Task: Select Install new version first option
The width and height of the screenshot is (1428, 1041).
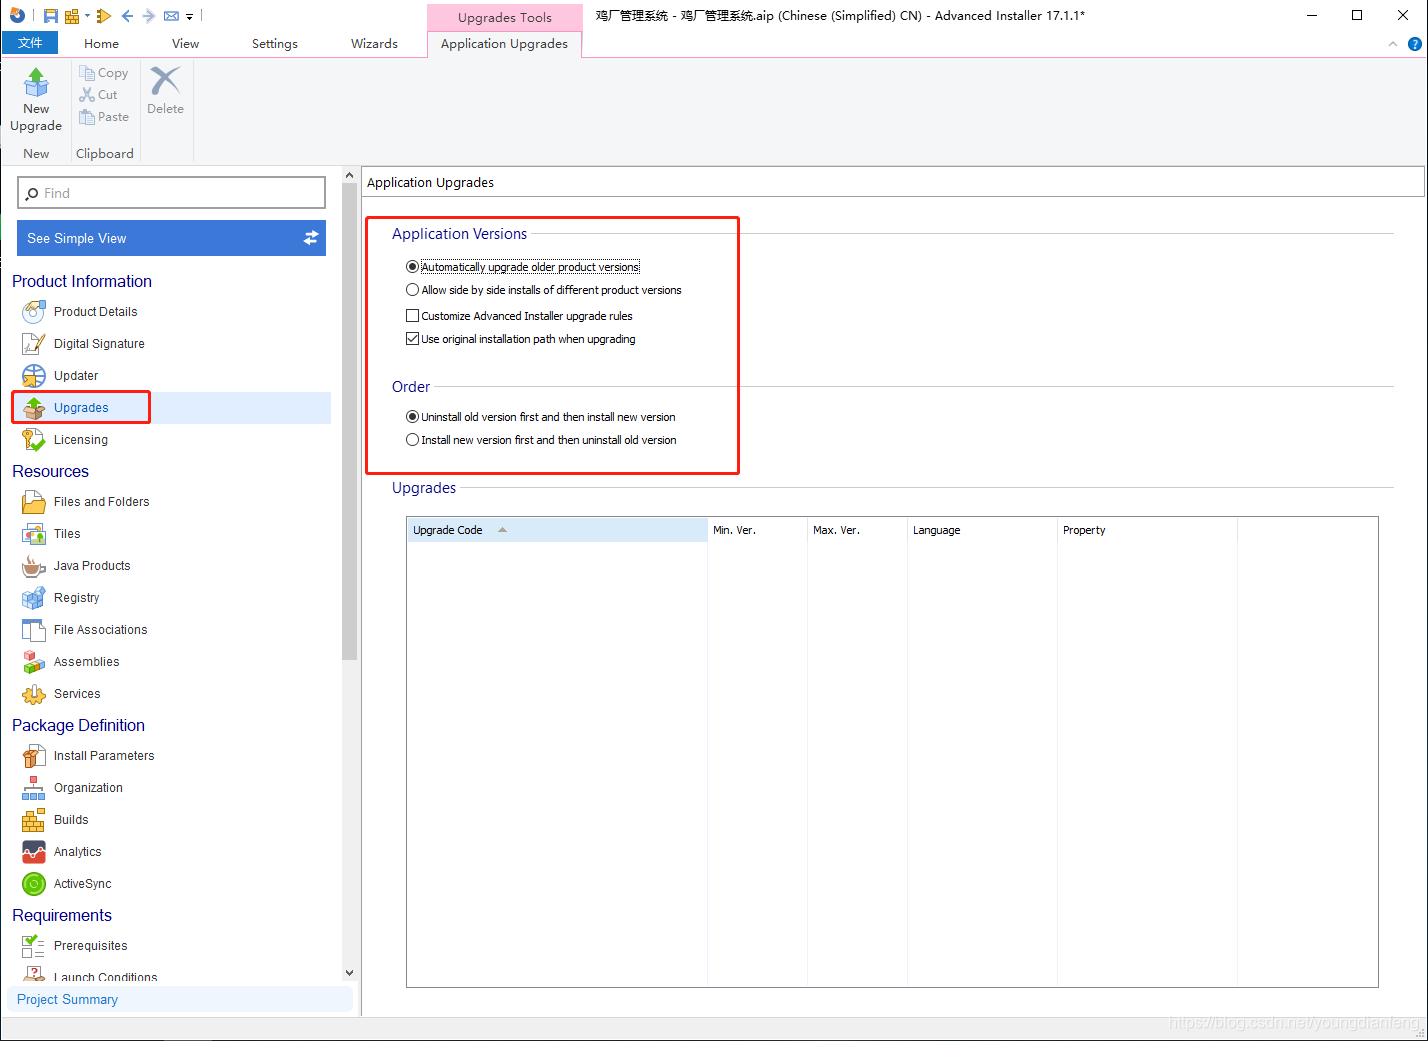Action: (x=412, y=440)
